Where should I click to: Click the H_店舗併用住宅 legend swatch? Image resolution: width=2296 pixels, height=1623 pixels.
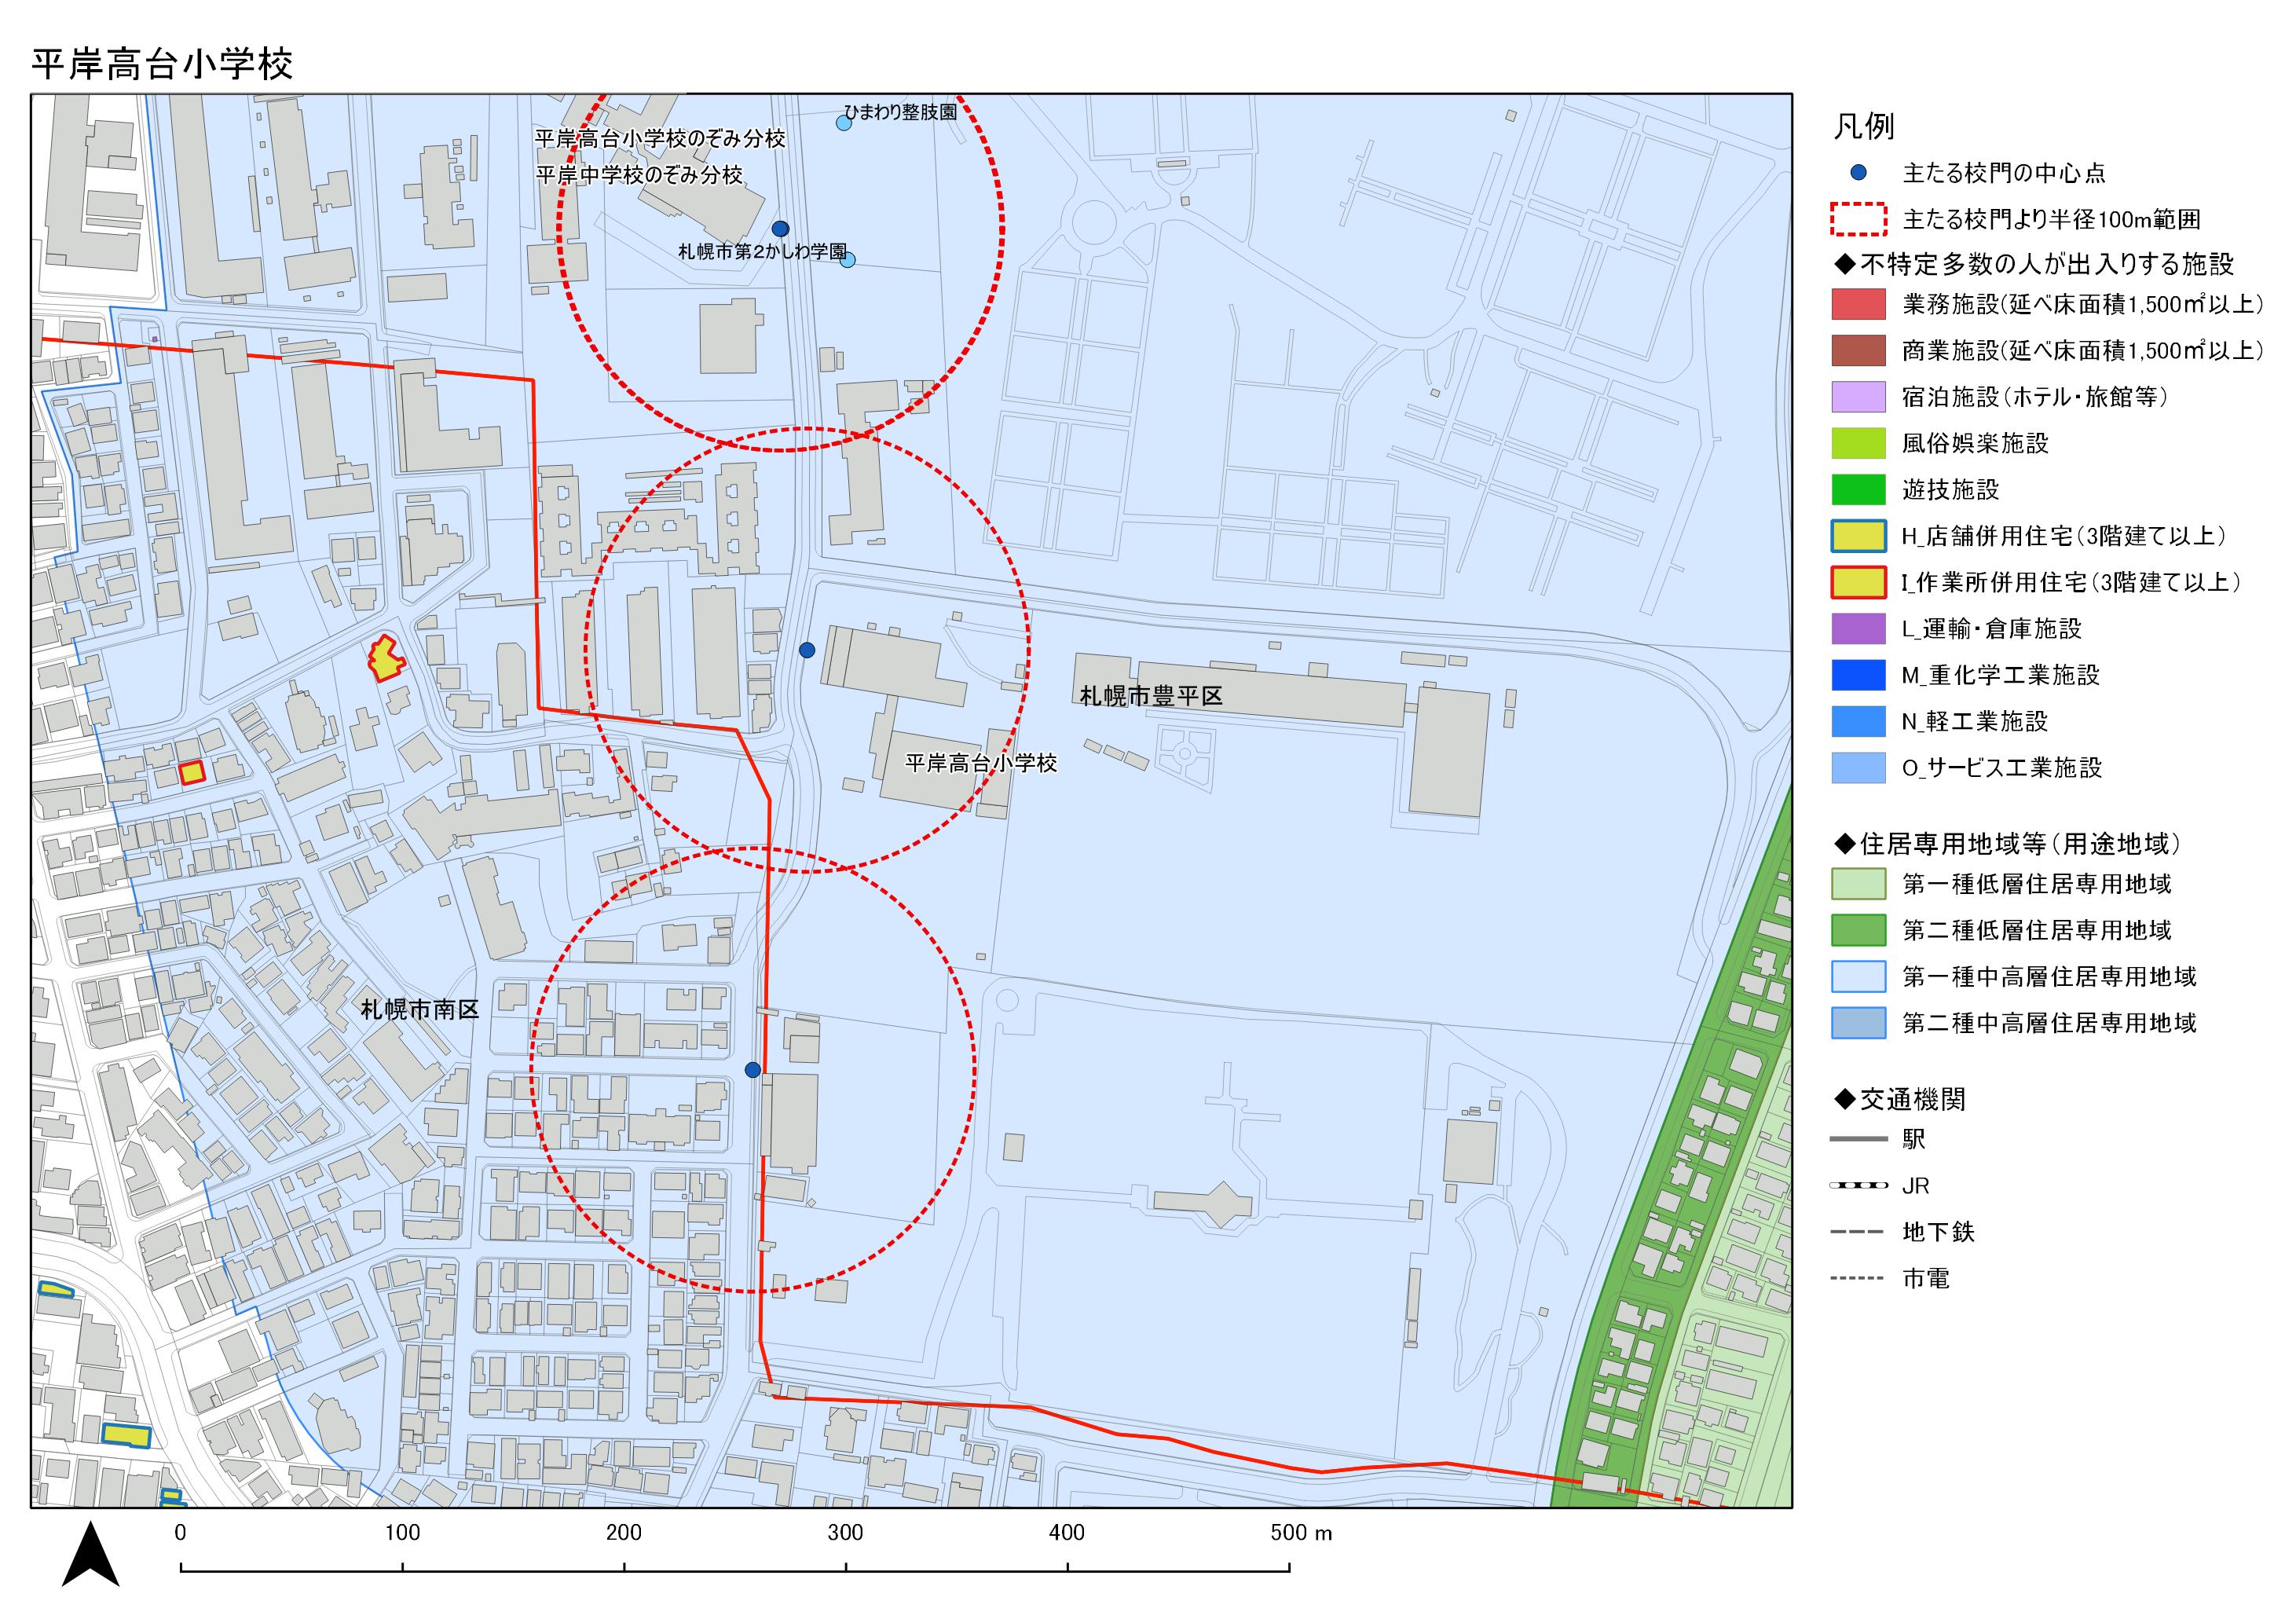[1858, 536]
